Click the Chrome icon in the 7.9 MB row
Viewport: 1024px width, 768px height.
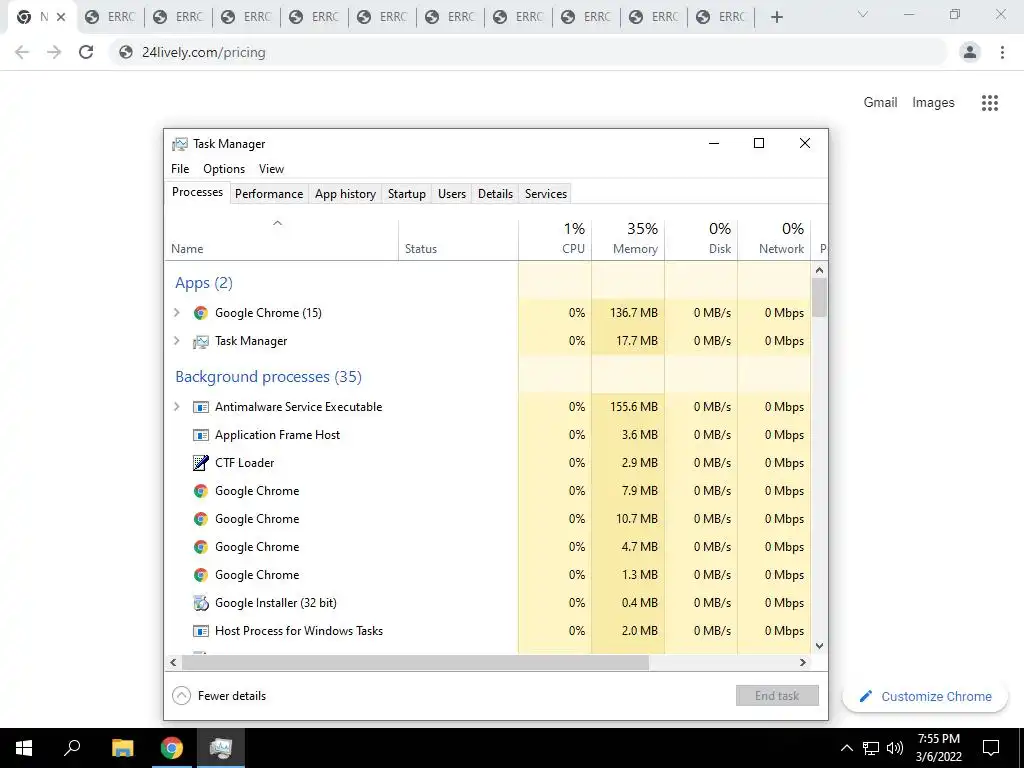point(200,491)
